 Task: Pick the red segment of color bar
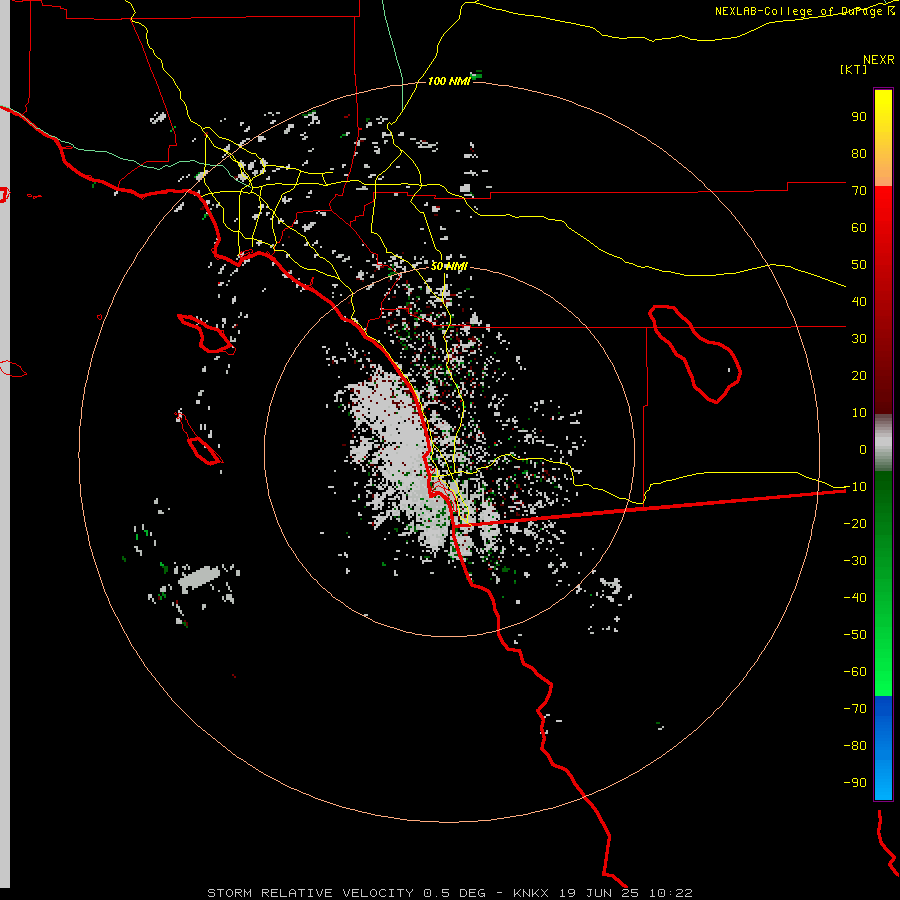(883, 300)
